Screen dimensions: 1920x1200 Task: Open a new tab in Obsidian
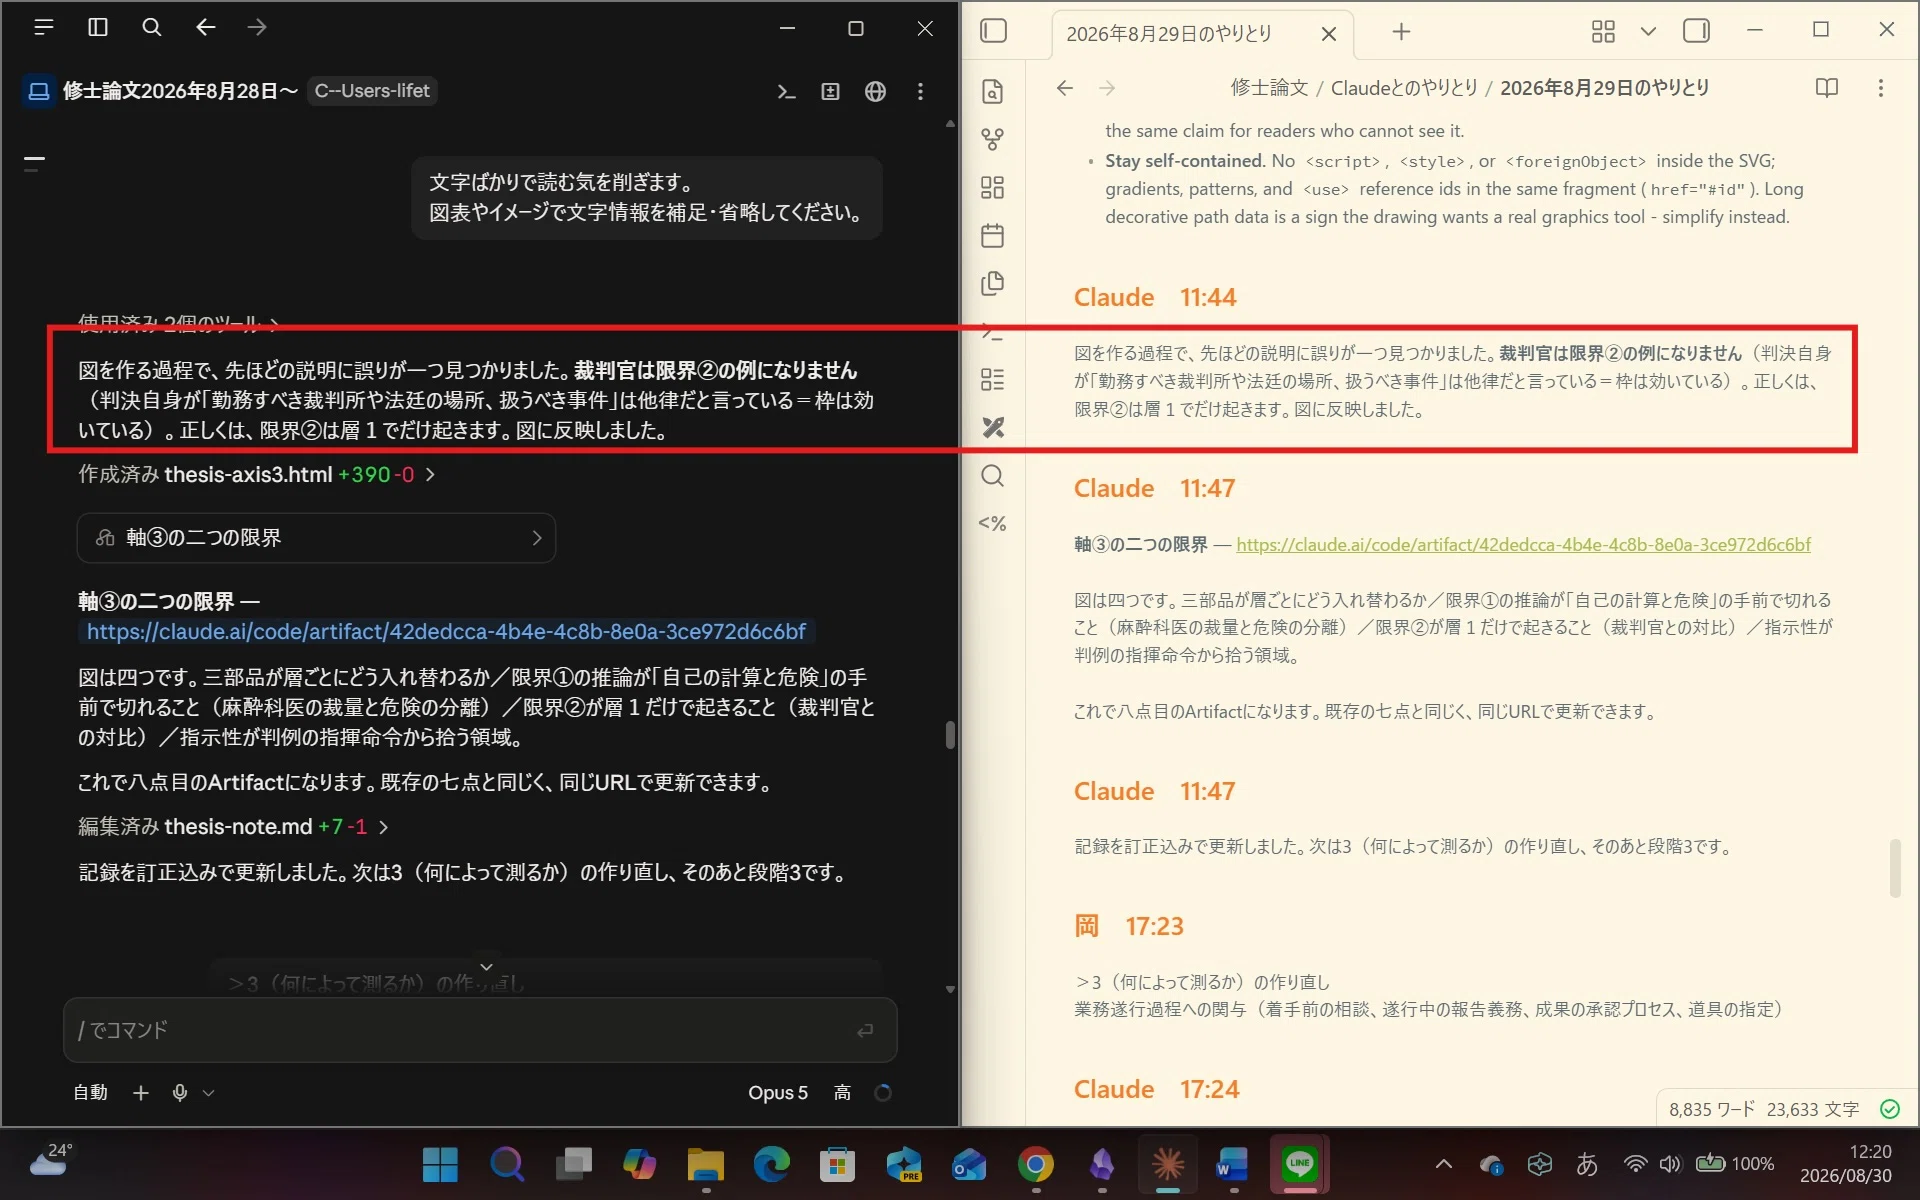(x=1401, y=32)
